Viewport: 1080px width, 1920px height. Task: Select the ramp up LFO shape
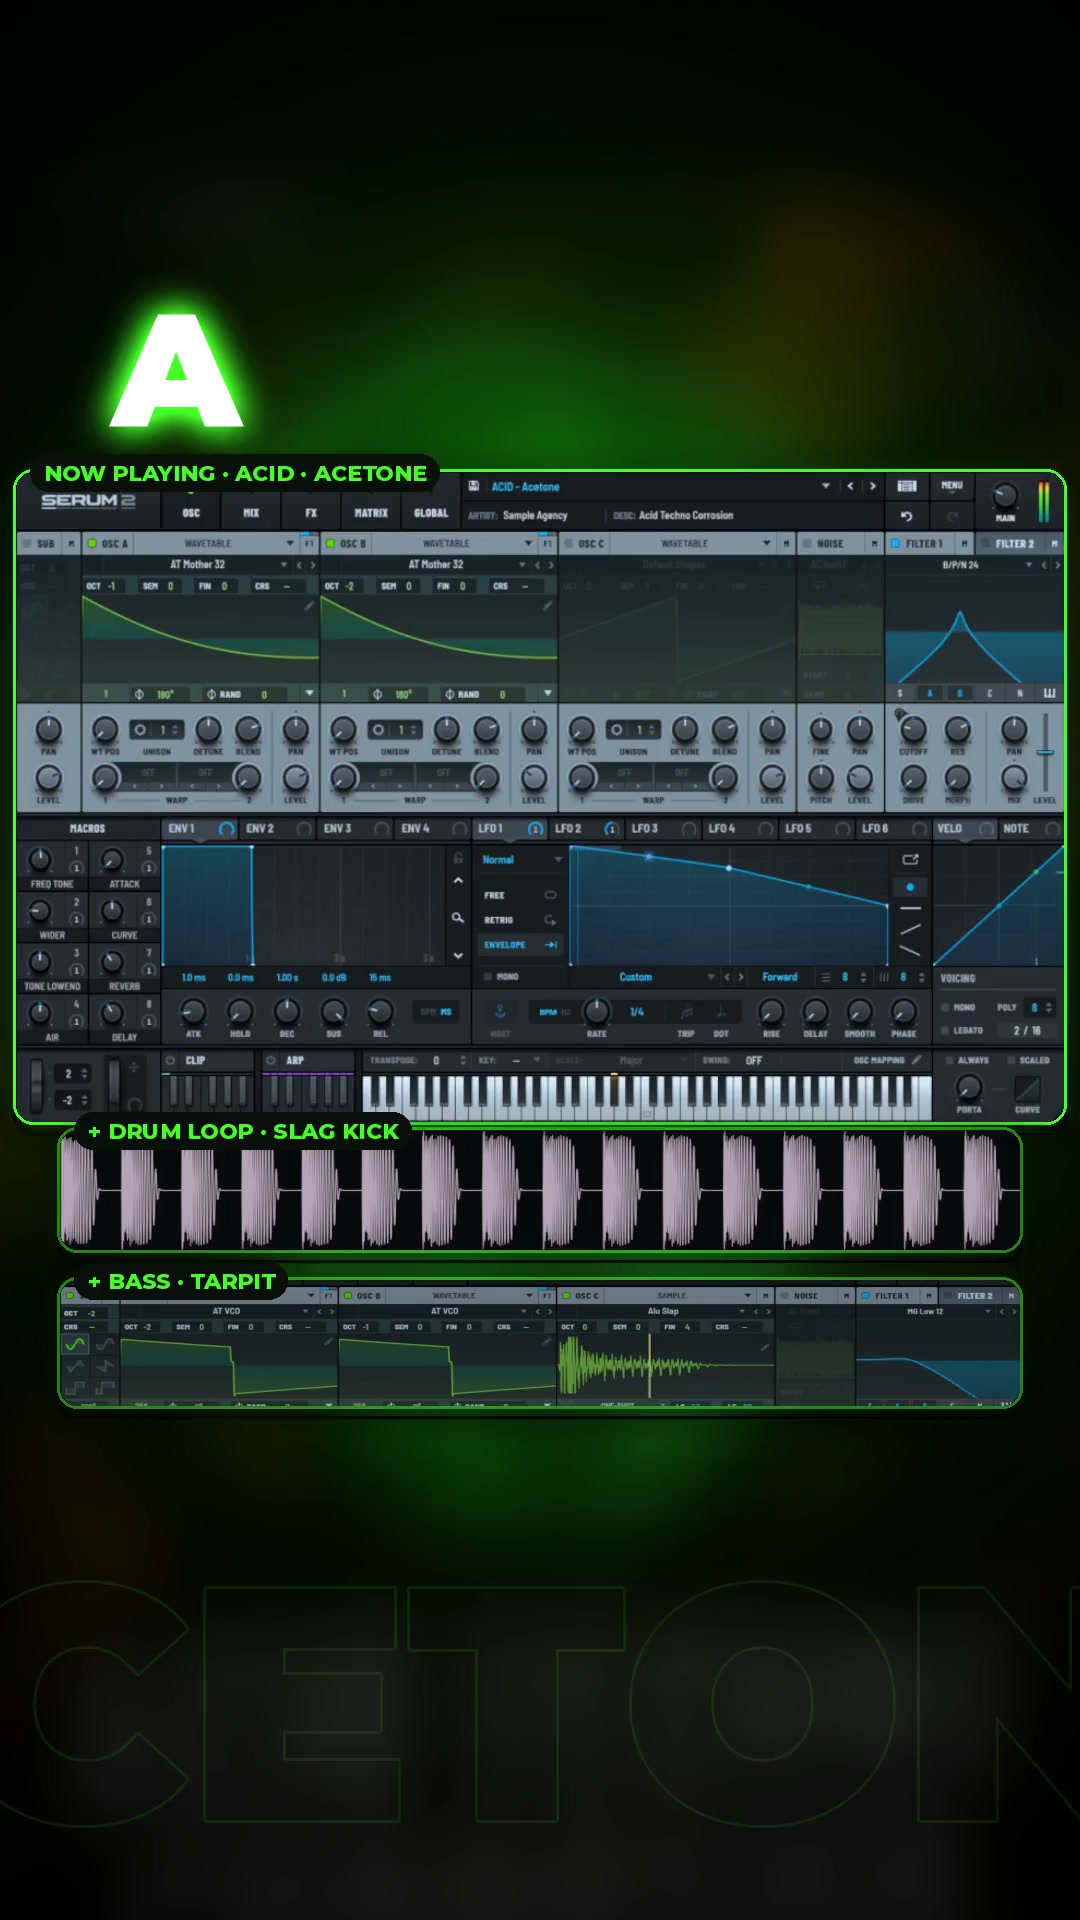[910, 930]
